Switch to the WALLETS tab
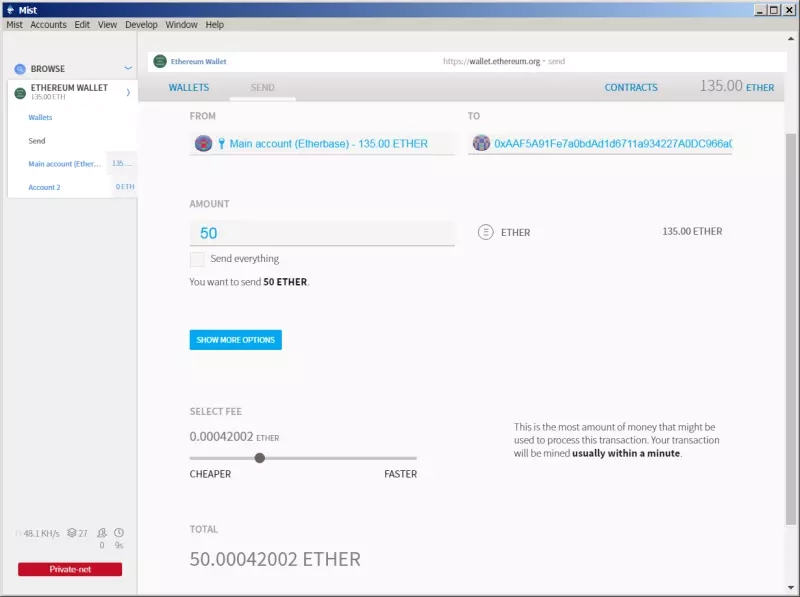Image resolution: width=800 pixels, height=597 pixels. [189, 88]
